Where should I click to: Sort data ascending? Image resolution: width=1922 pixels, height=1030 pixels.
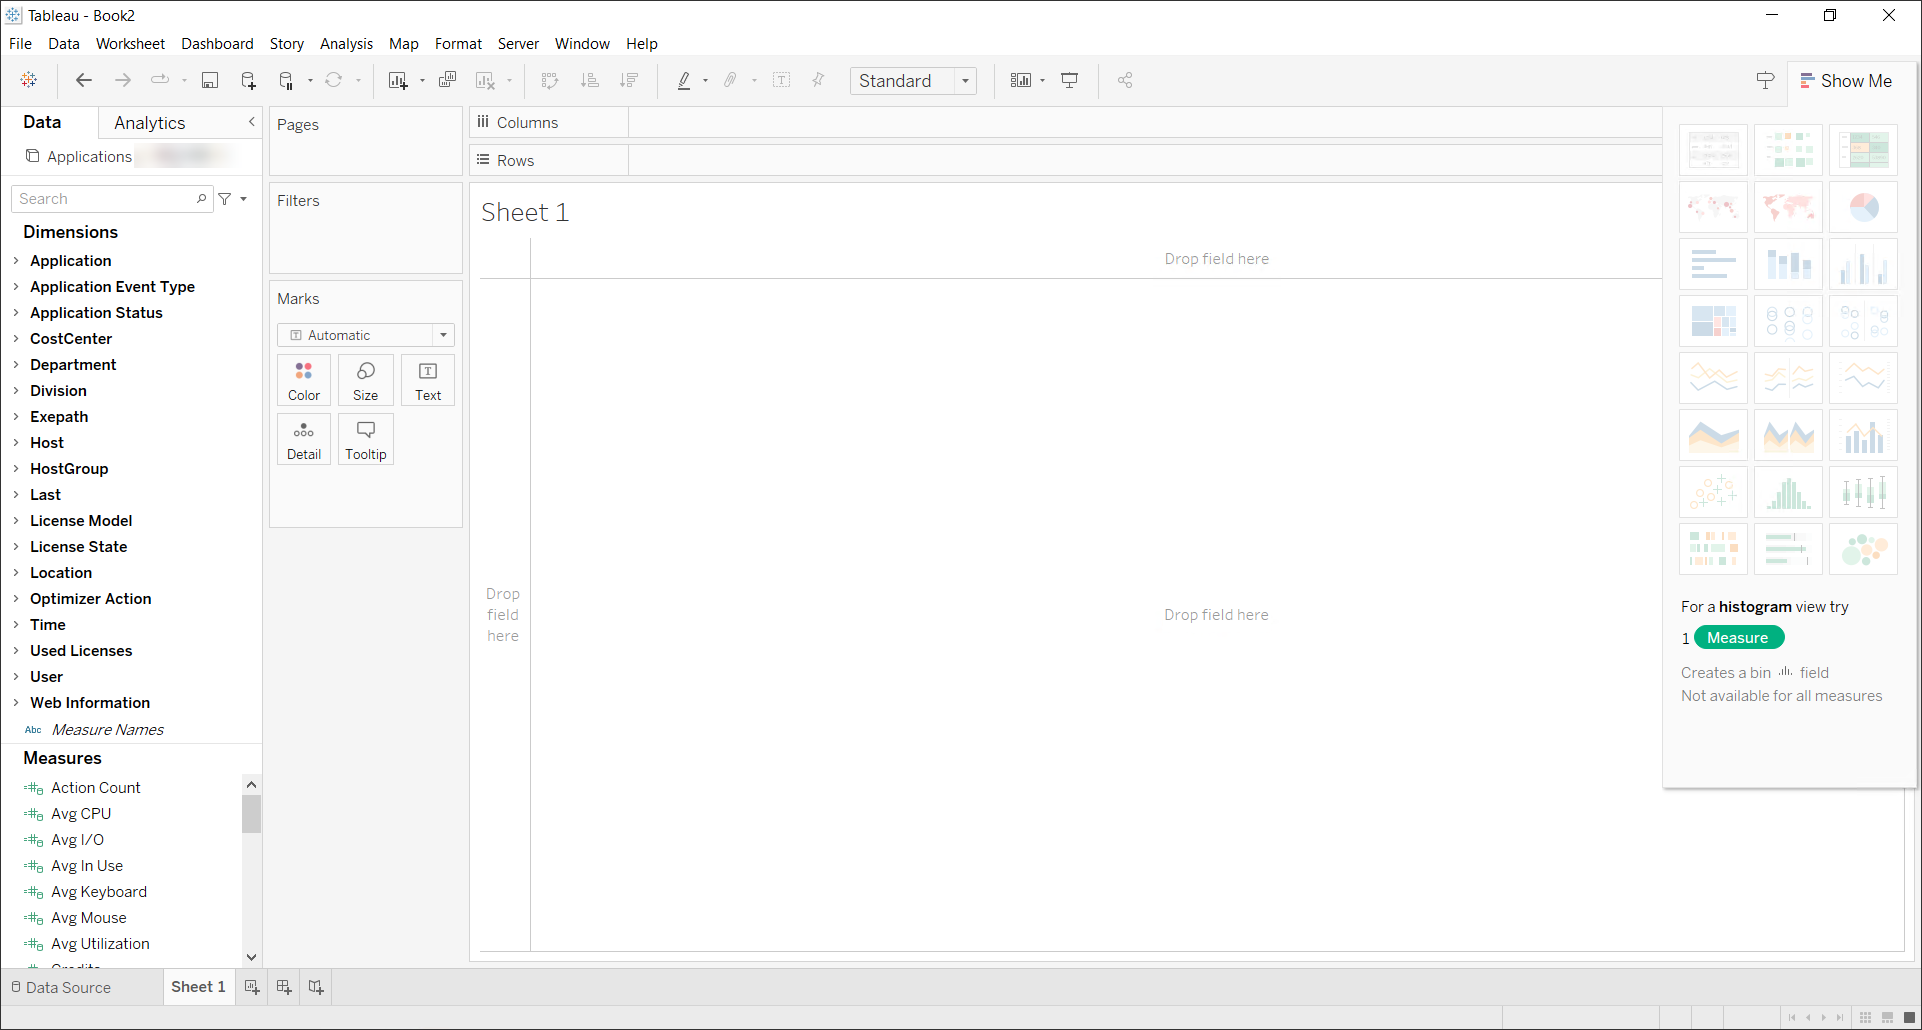(x=590, y=80)
